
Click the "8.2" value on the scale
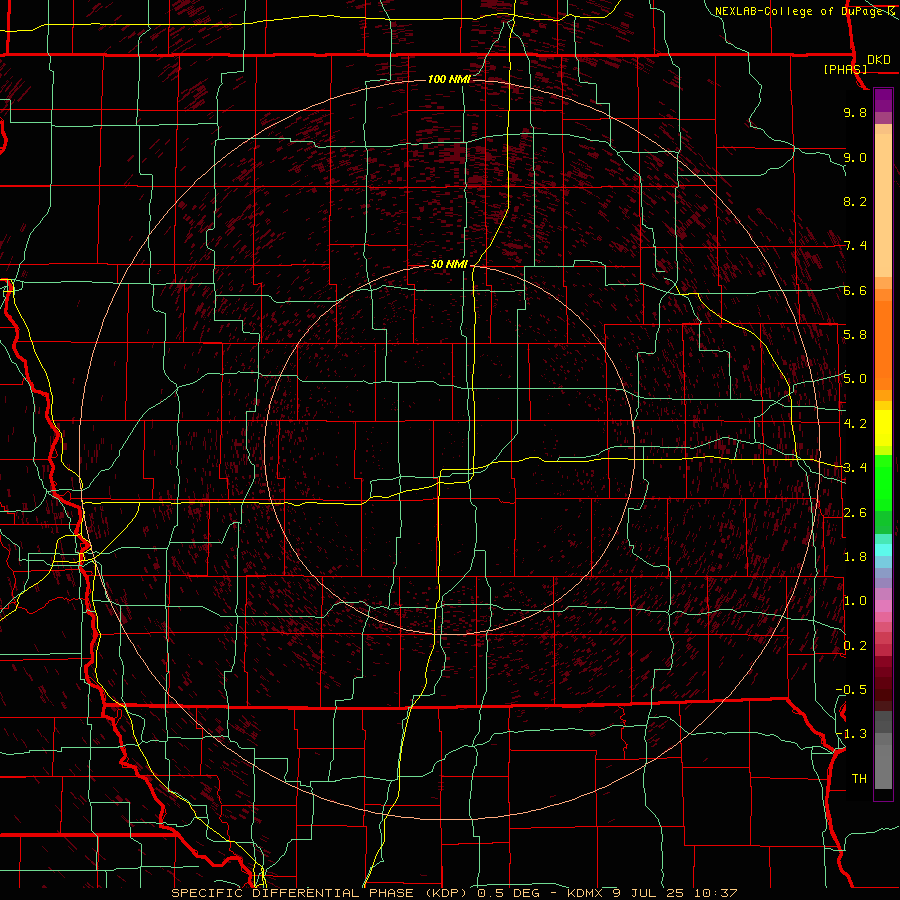[x=855, y=201]
